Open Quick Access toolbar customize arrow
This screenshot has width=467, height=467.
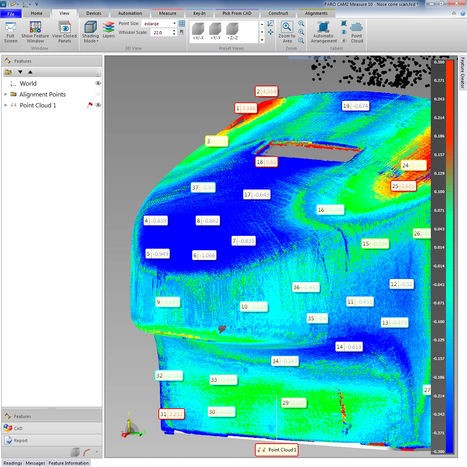coord(36,4)
